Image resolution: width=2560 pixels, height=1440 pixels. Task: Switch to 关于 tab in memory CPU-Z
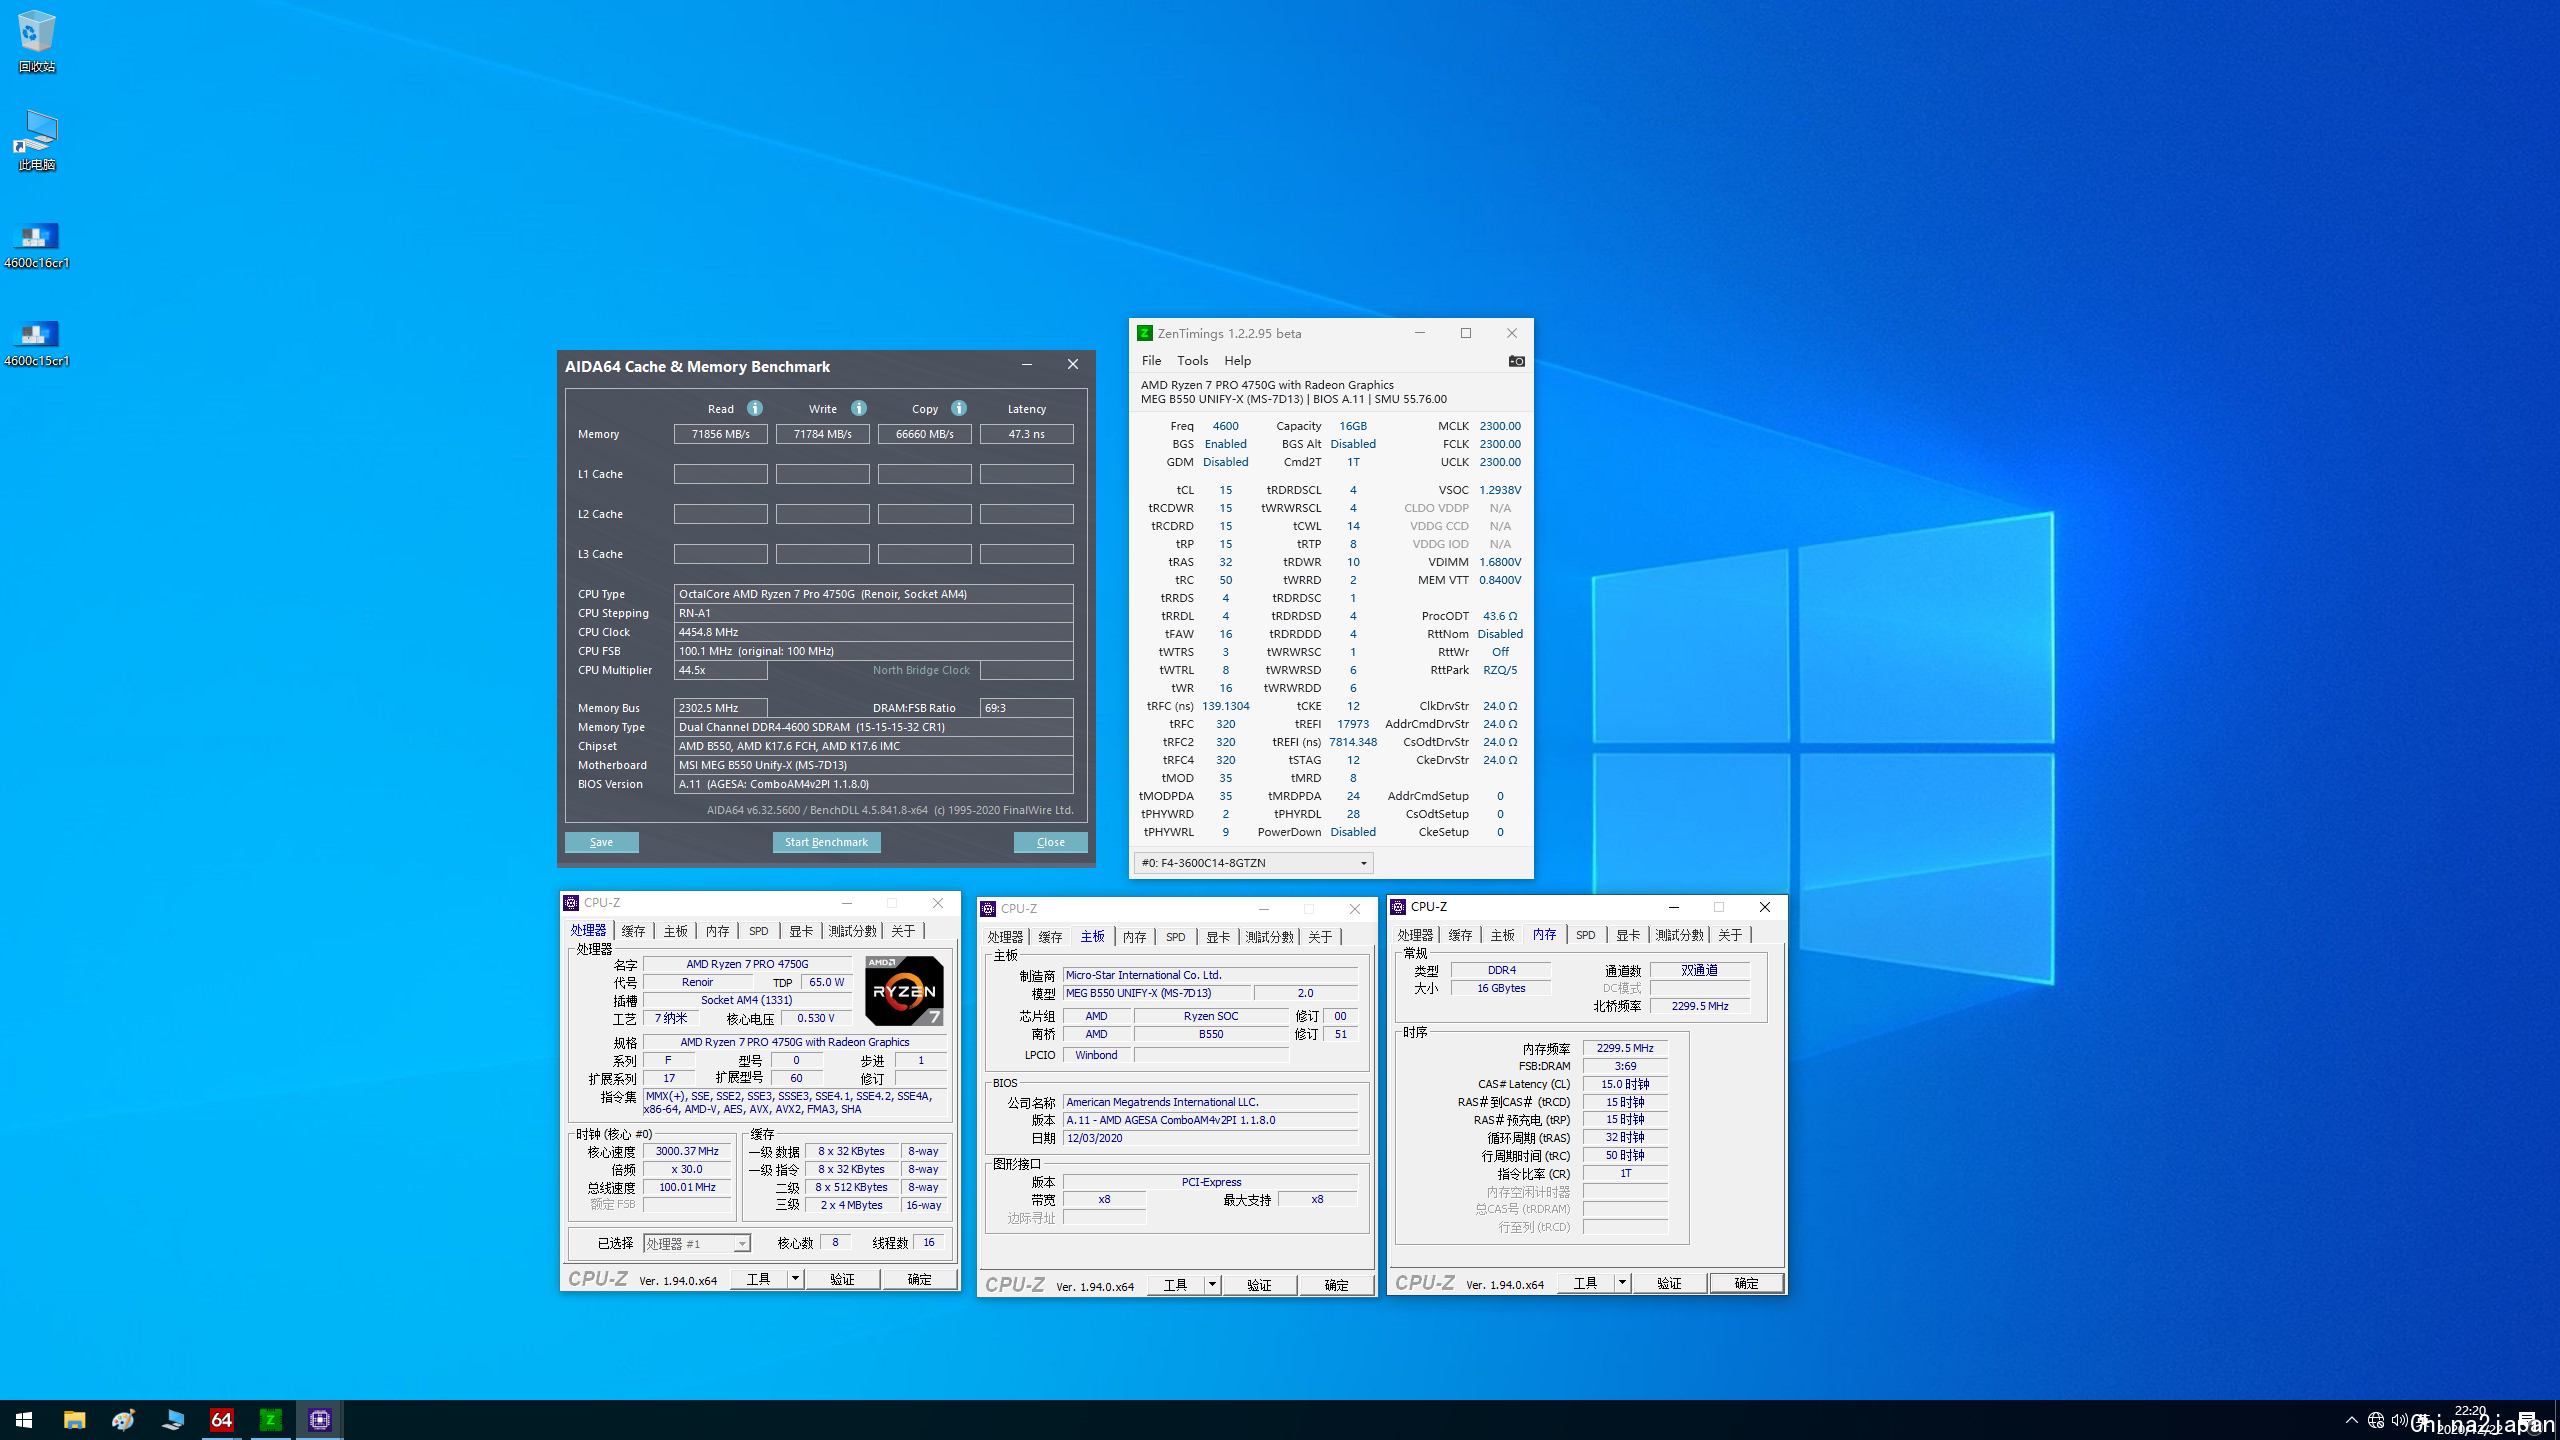1730,935
